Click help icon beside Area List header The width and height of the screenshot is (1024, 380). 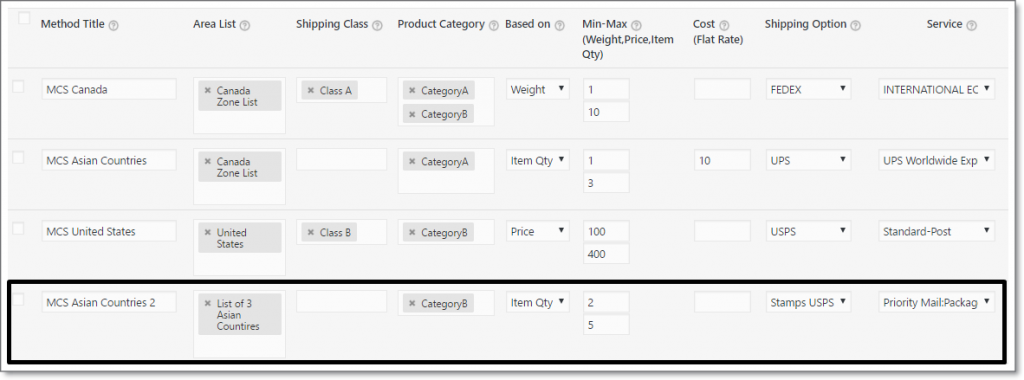[x=245, y=25]
